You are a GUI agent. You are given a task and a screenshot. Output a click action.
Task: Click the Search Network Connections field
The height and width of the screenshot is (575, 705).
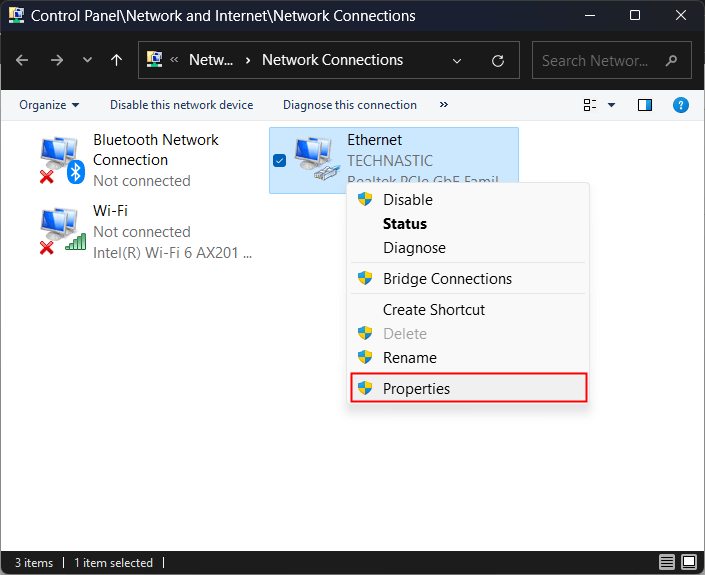click(611, 60)
